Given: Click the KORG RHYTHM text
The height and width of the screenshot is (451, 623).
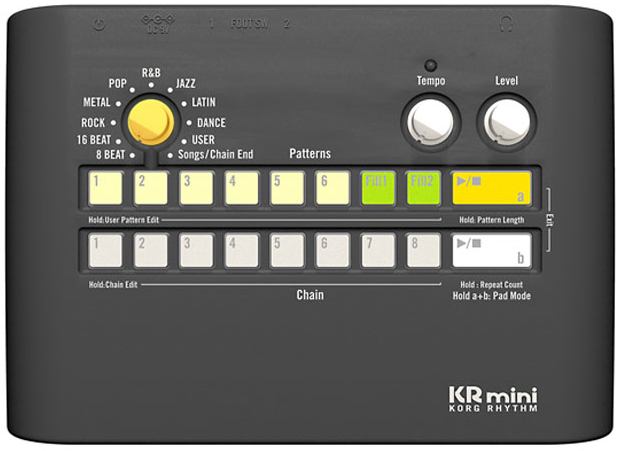Looking at the screenshot, I should (493, 408).
